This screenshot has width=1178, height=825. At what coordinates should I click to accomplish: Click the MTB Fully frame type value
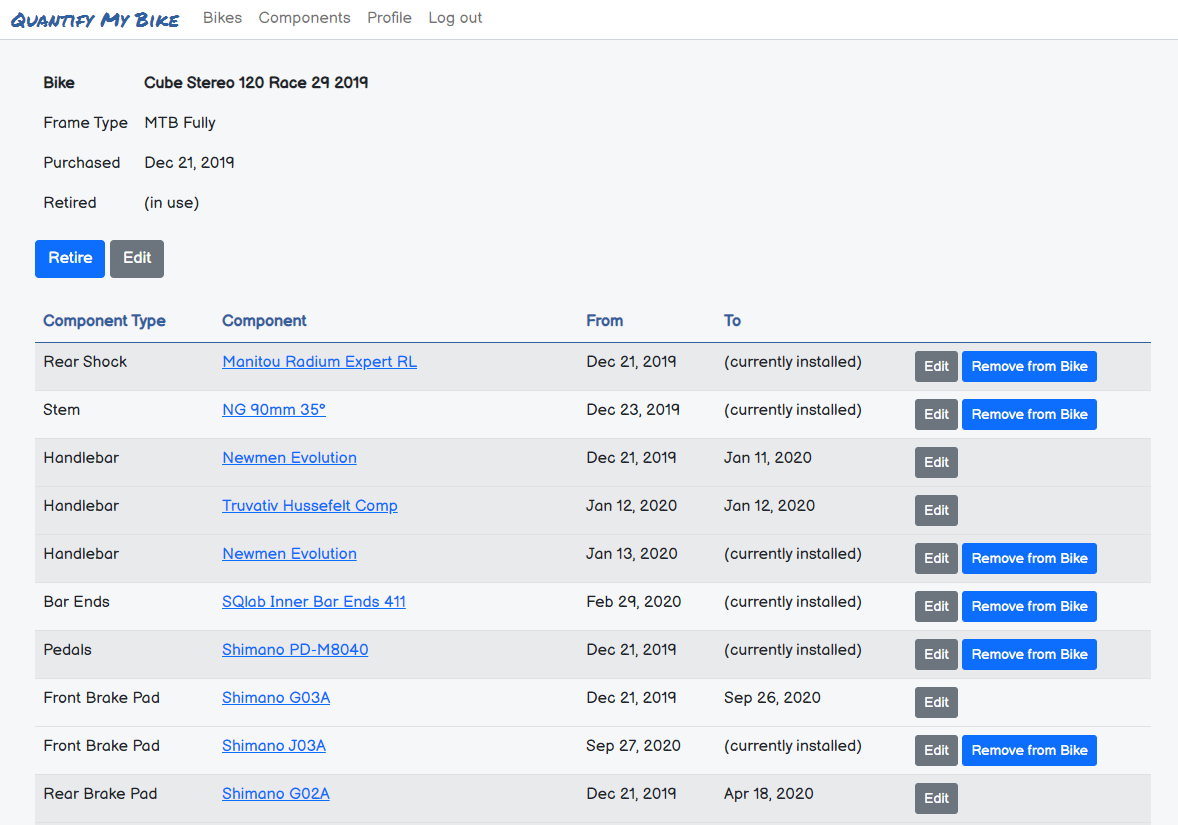pyautogui.click(x=180, y=122)
